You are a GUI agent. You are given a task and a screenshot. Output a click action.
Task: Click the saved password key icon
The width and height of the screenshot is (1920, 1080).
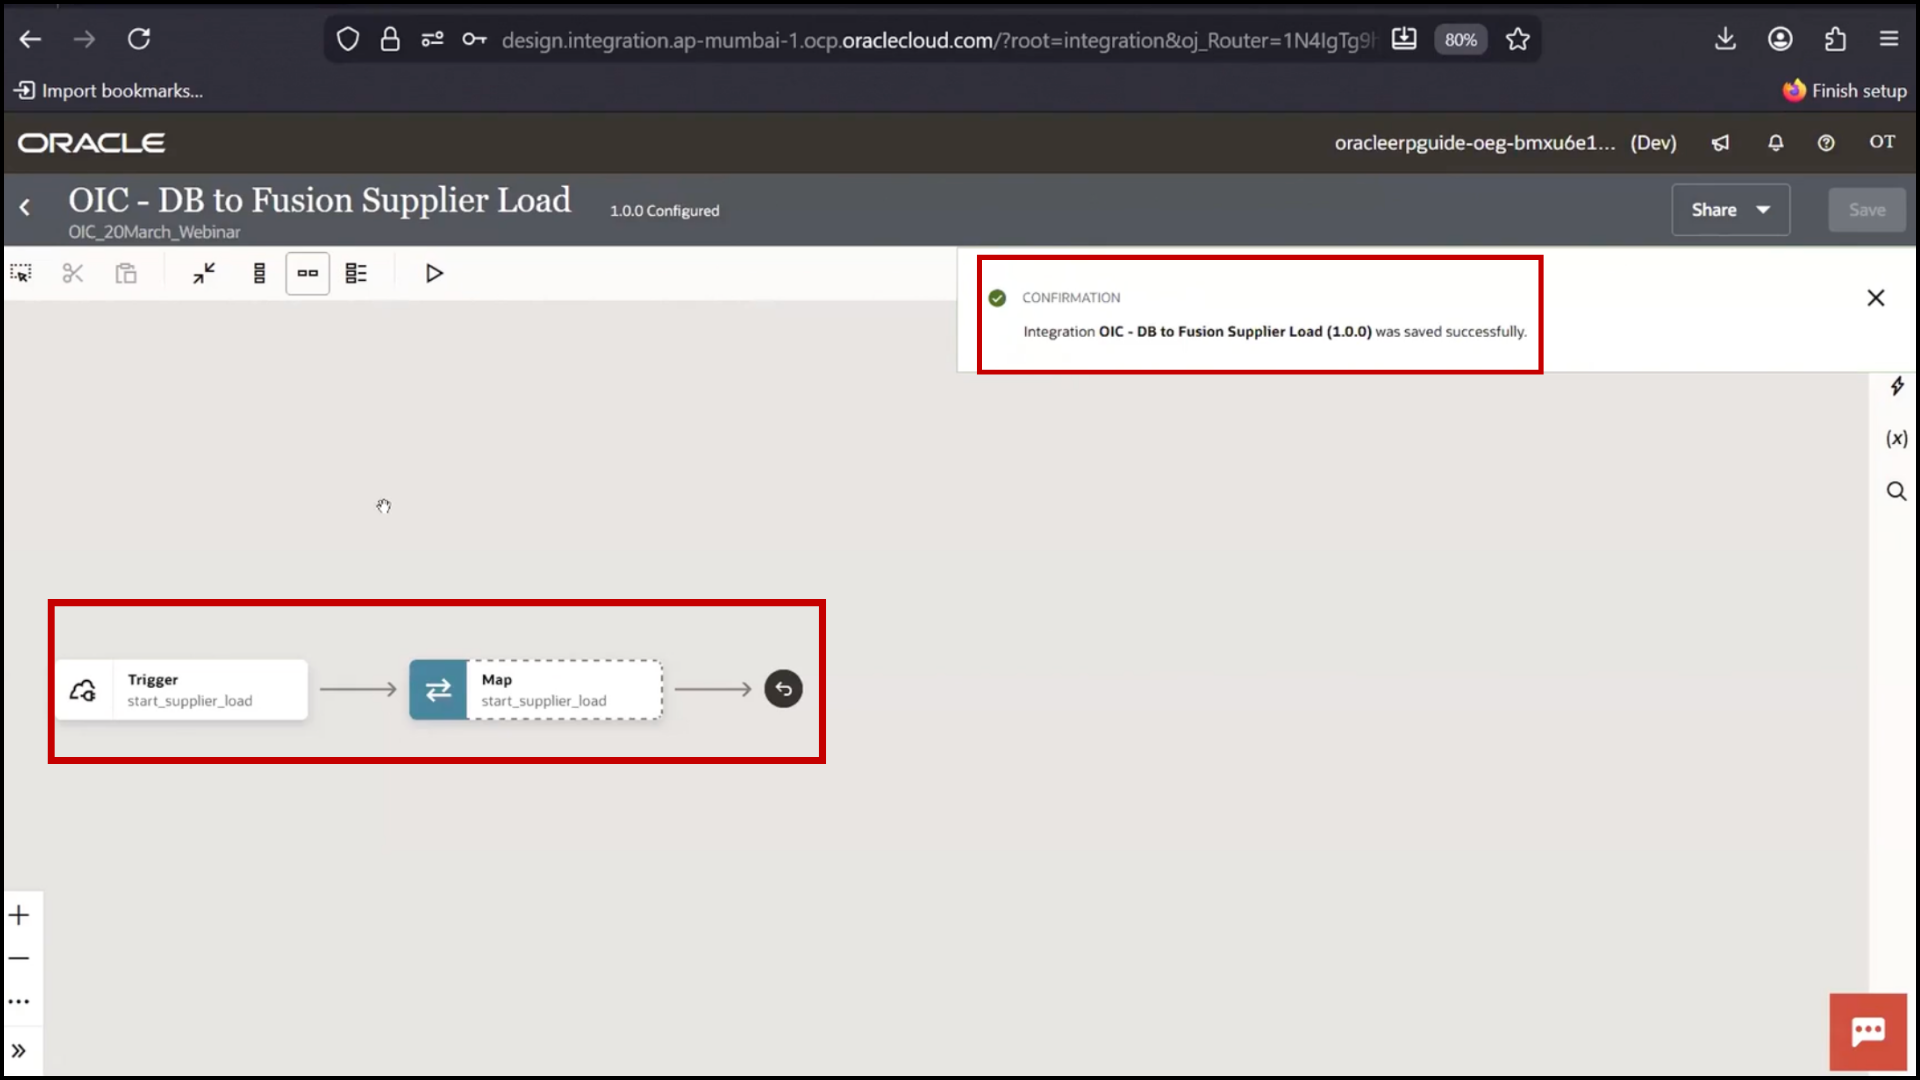pos(474,39)
